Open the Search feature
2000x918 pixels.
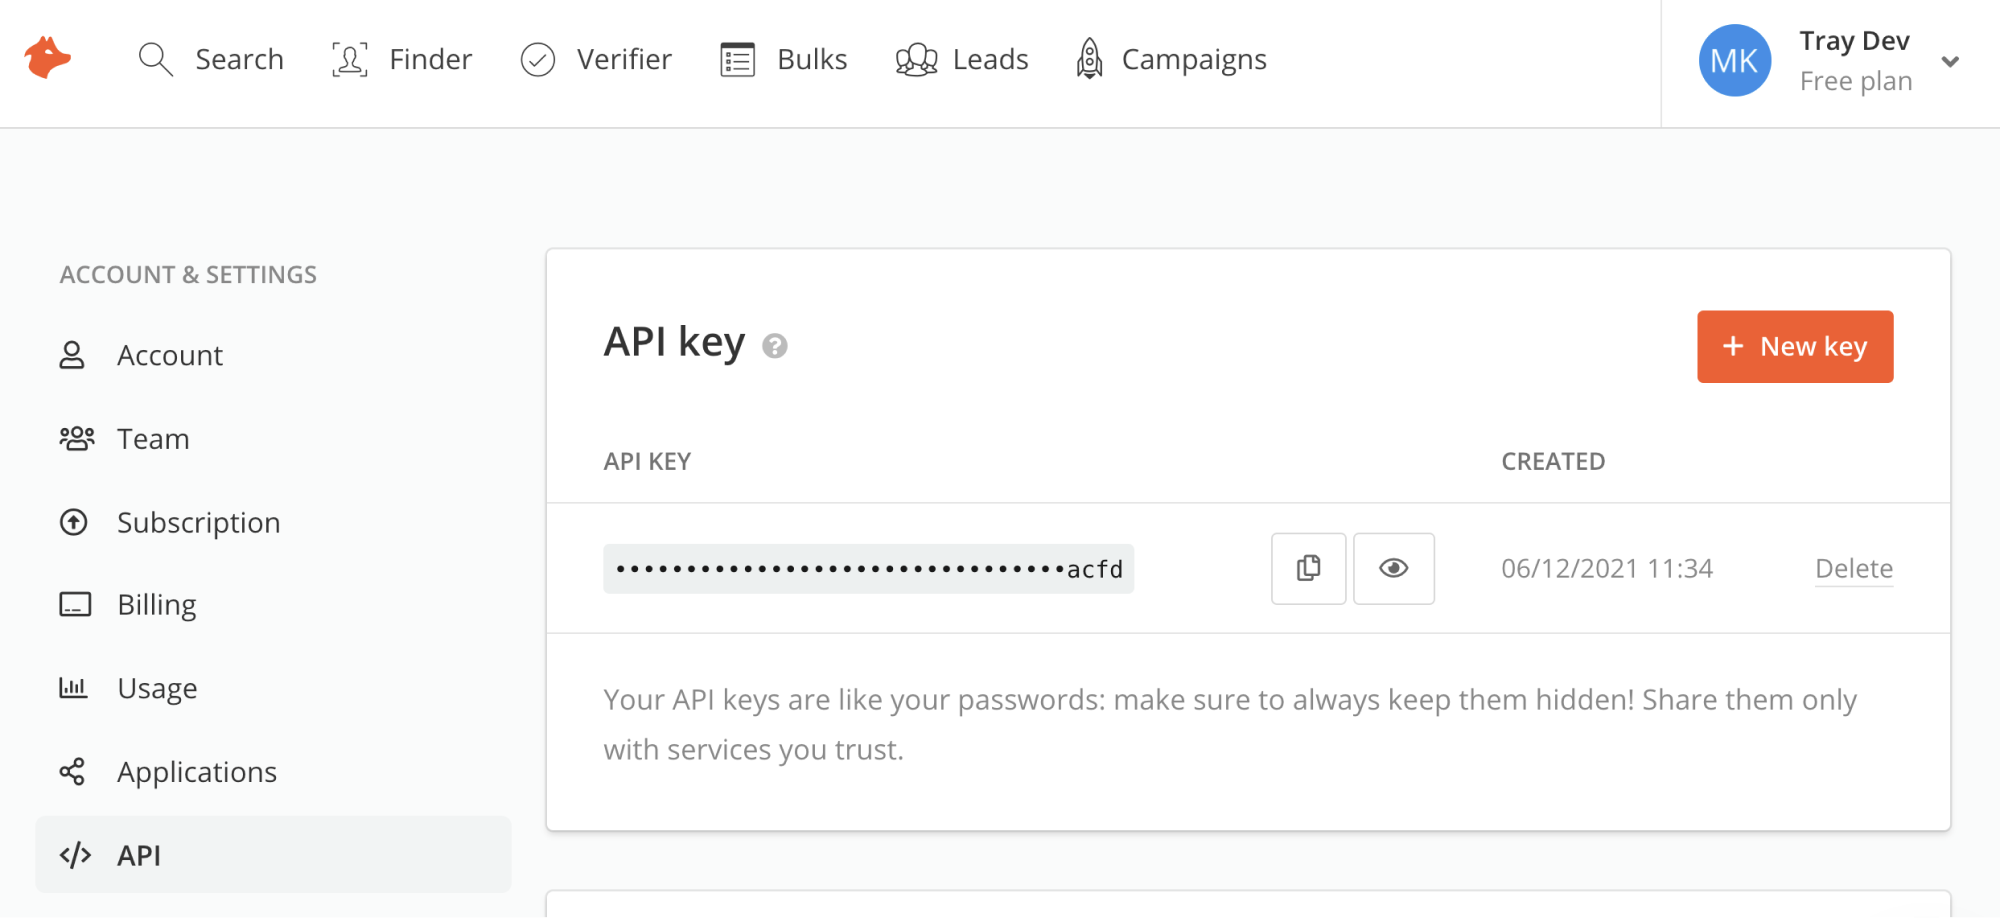(212, 59)
